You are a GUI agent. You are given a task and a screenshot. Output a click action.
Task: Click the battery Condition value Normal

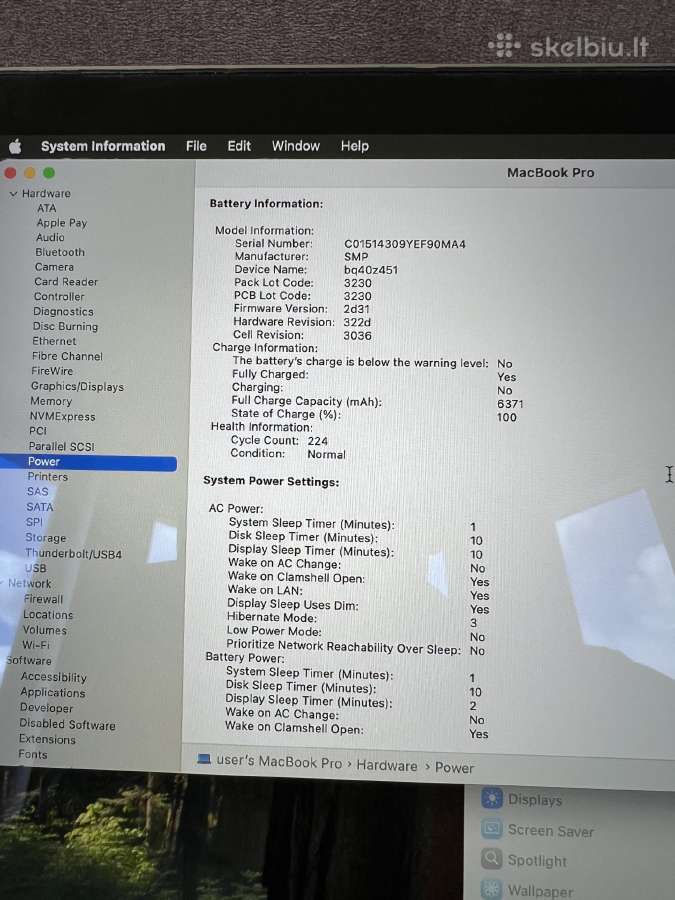click(x=326, y=454)
